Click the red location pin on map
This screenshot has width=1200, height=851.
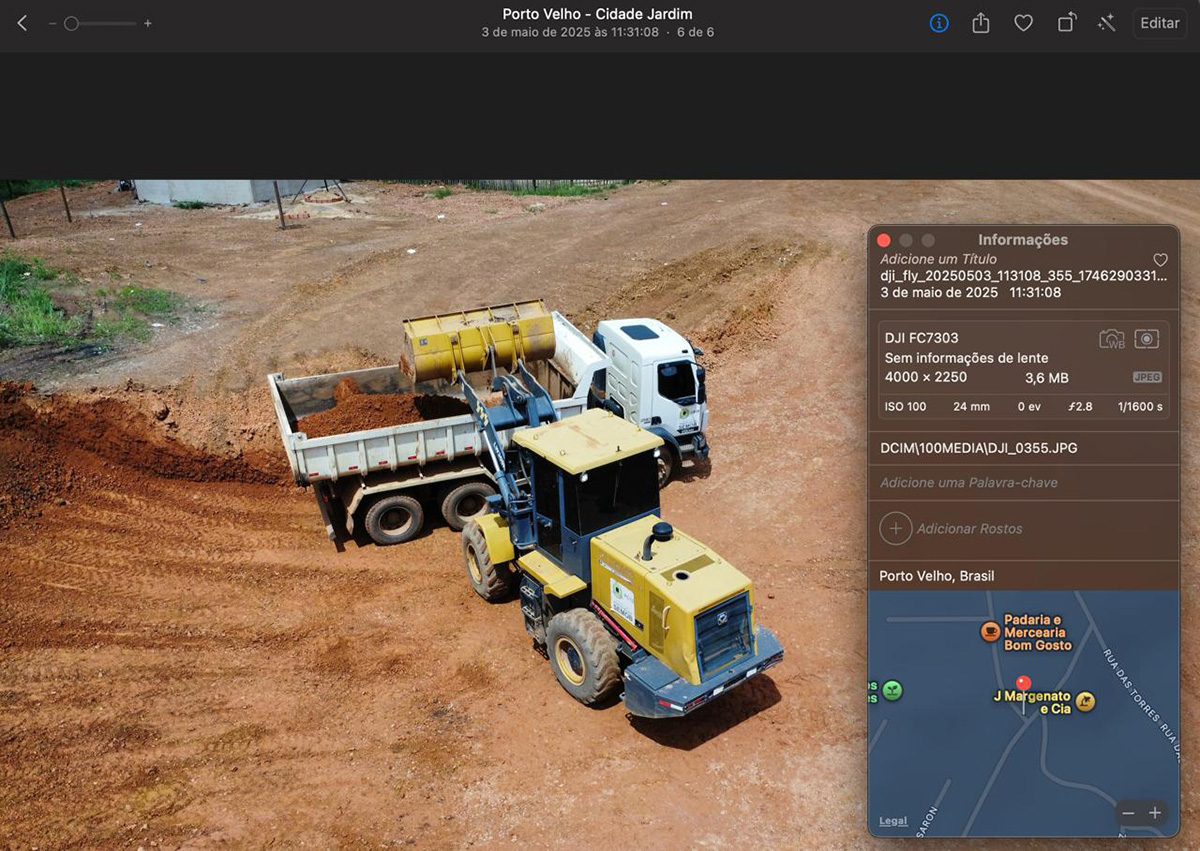1023,683
